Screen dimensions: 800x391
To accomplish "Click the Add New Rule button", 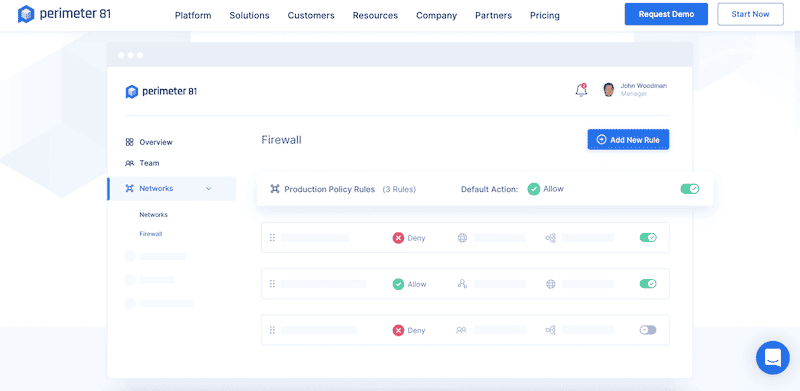I will coord(628,139).
